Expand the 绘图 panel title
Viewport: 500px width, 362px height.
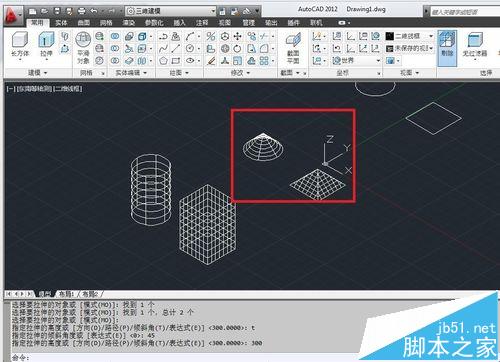179,72
